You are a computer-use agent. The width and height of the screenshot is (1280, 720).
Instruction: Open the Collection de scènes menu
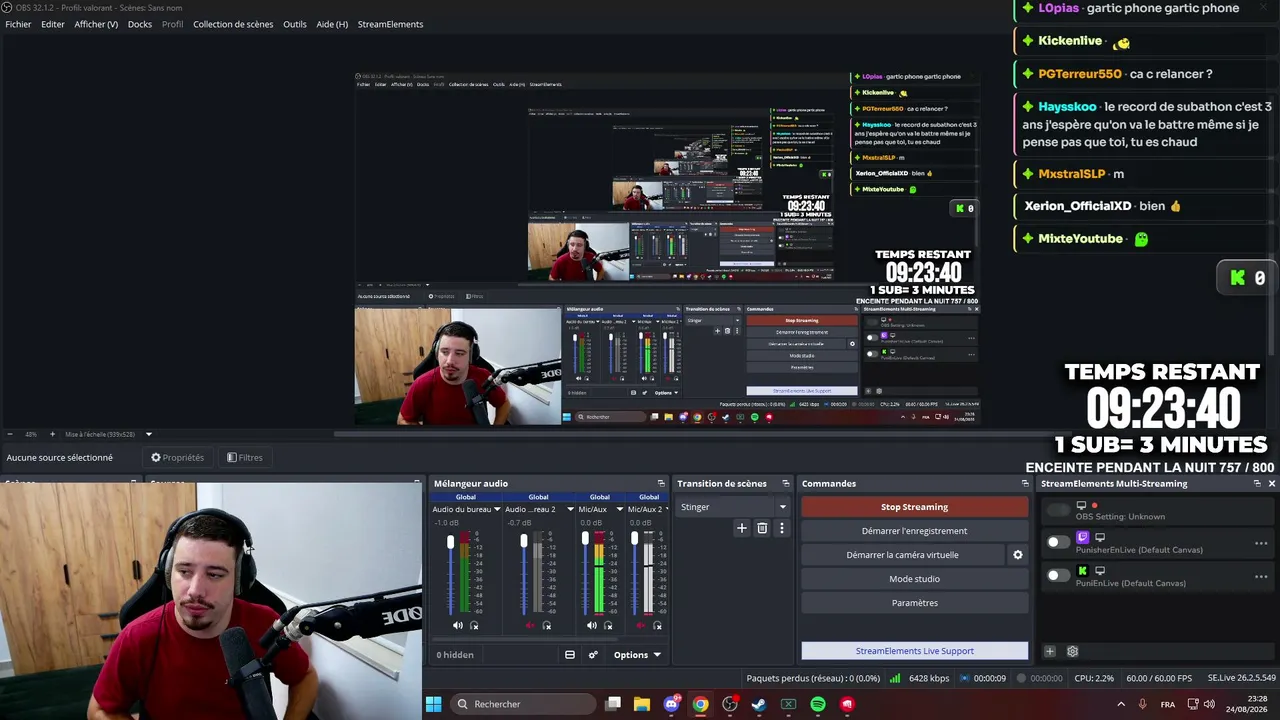tap(233, 24)
